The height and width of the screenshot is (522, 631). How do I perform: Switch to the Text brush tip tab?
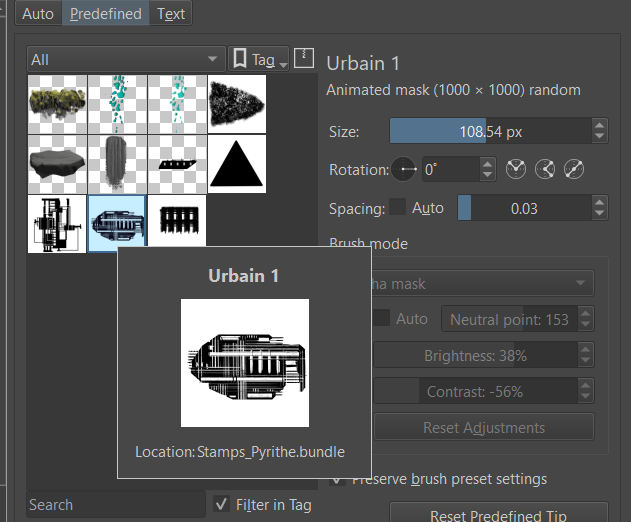(171, 14)
